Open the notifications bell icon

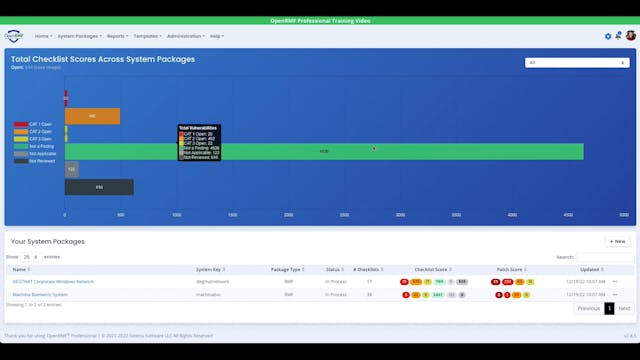point(618,36)
